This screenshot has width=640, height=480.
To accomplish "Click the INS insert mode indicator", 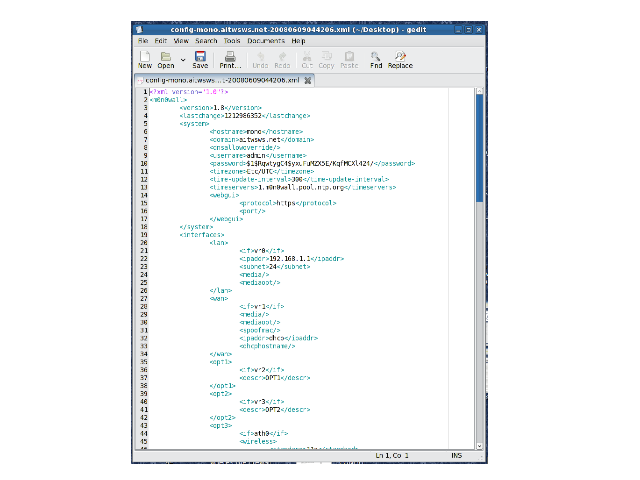I will click(x=456, y=456).
